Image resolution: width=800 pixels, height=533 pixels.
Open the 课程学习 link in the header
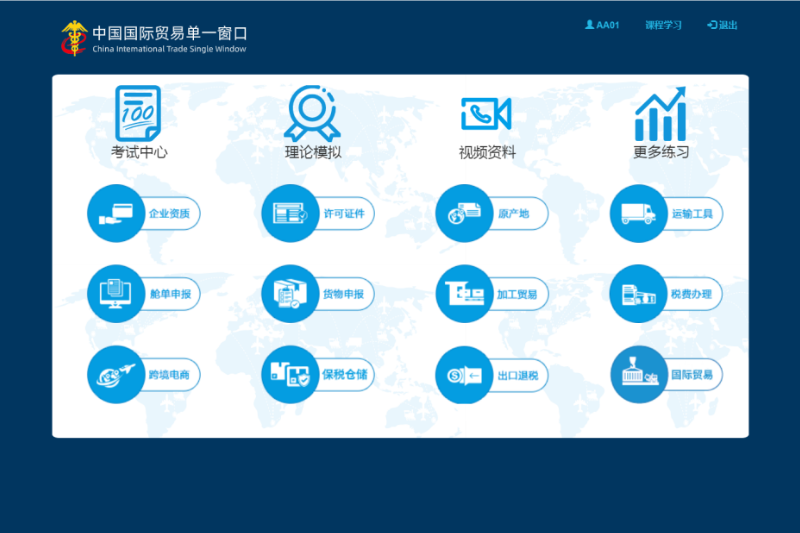663,25
